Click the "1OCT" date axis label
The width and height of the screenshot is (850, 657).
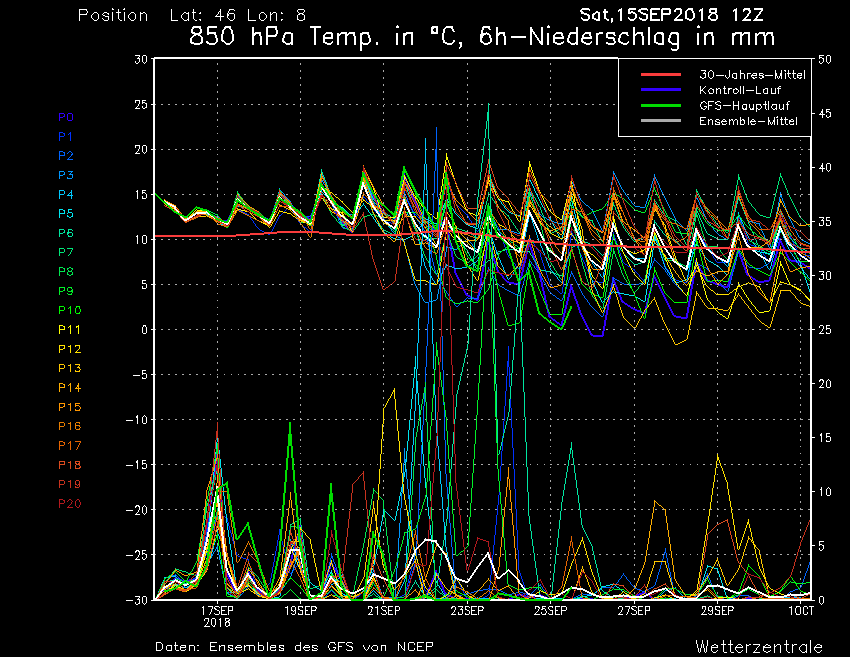(x=801, y=610)
